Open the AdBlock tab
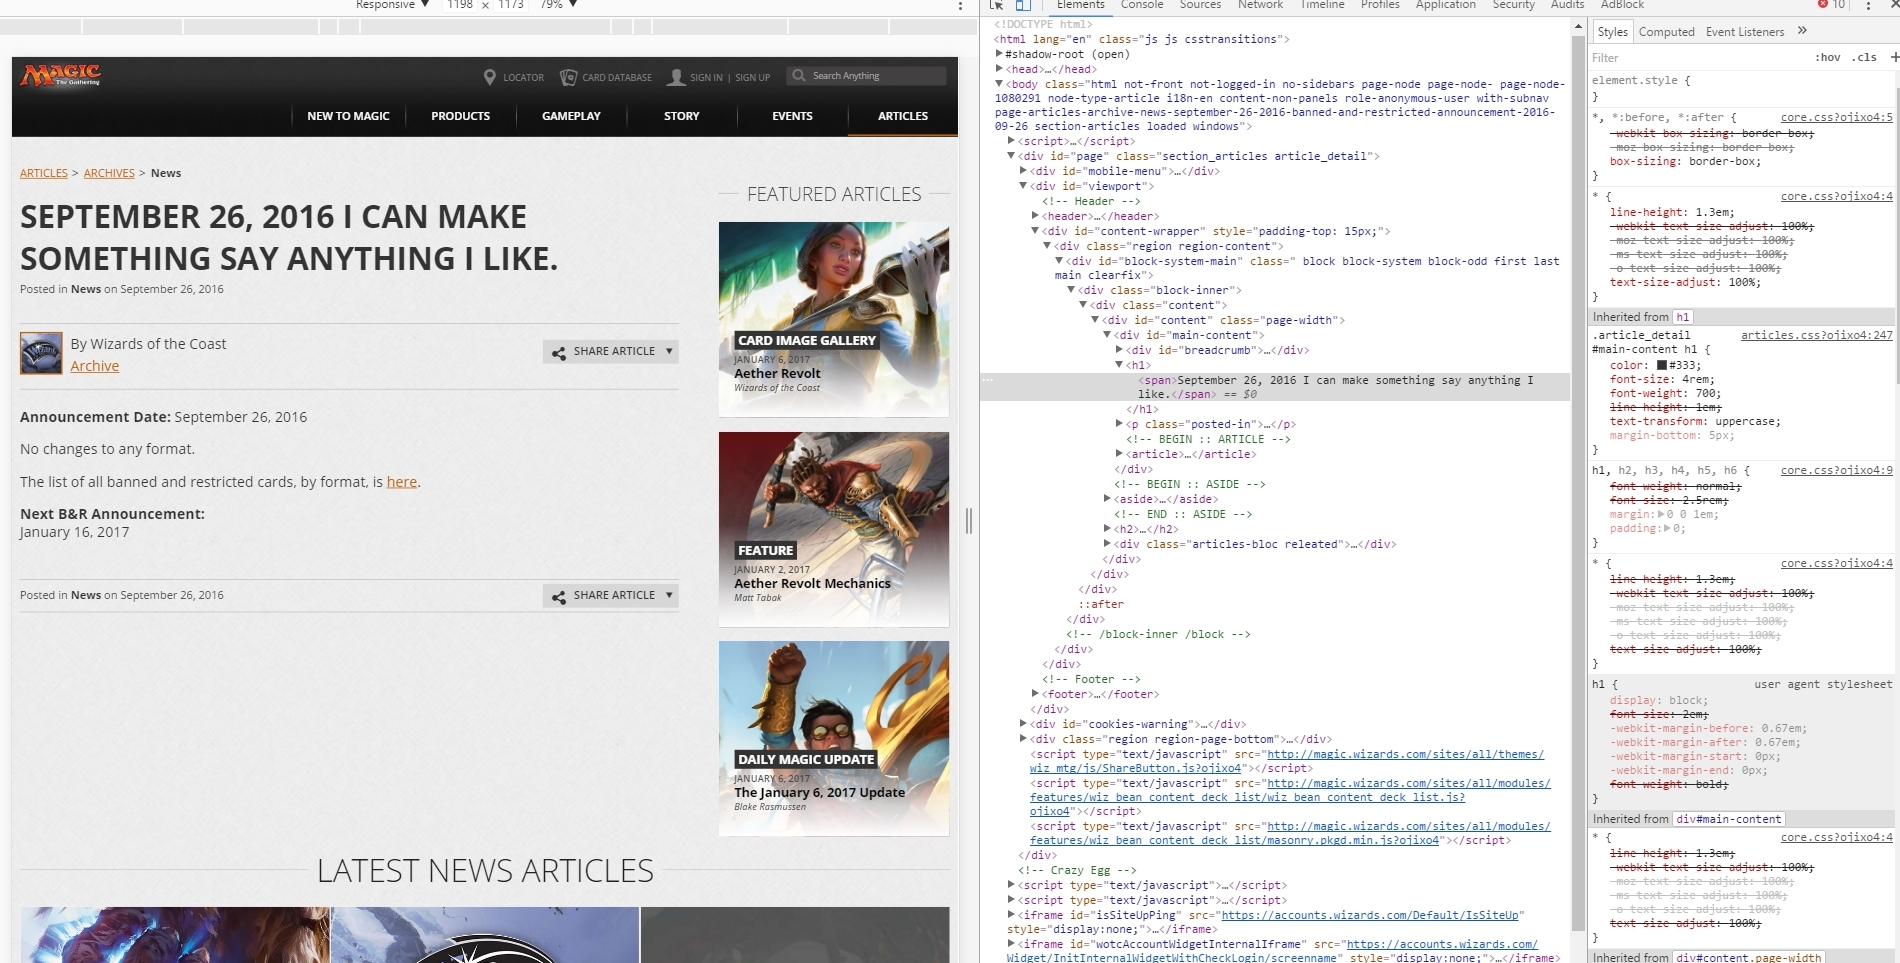1900x963 pixels. 1622,5
